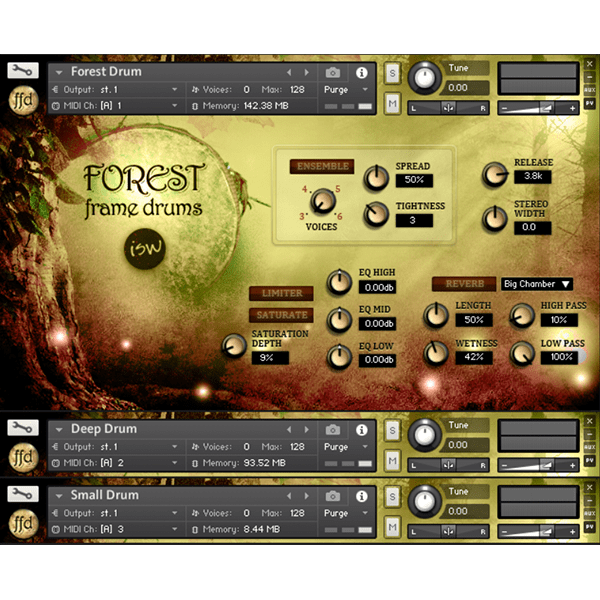Take snapshot with Small Drum camera icon
This screenshot has height=600, width=600.
click(x=333, y=496)
